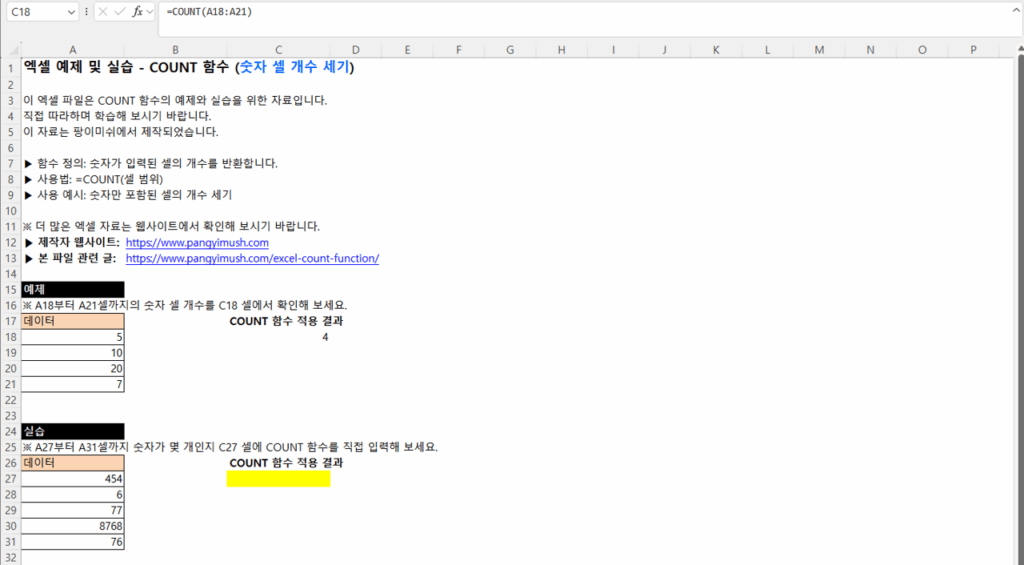Click the formula bar with =COUNT(A18:A21)
The height and width of the screenshot is (565, 1024).
click(x=588, y=19)
